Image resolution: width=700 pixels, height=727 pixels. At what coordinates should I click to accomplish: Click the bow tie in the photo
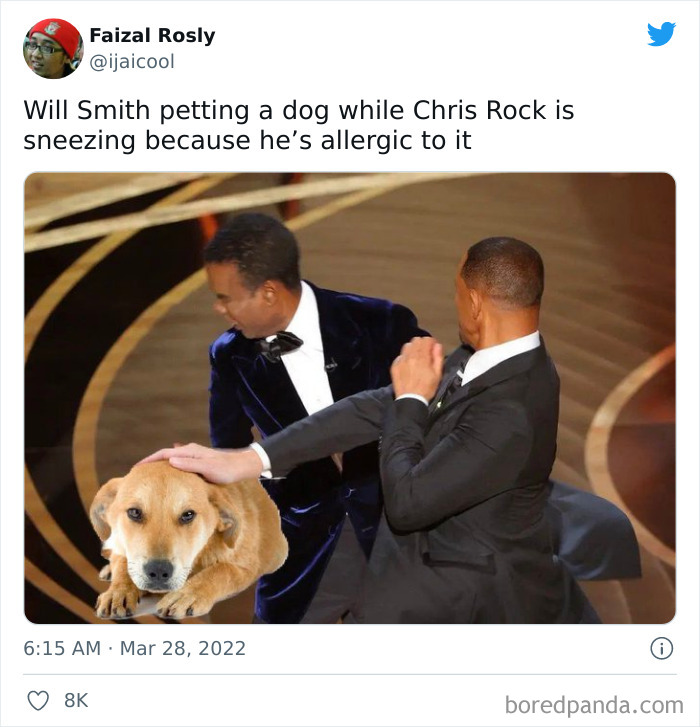point(279,345)
